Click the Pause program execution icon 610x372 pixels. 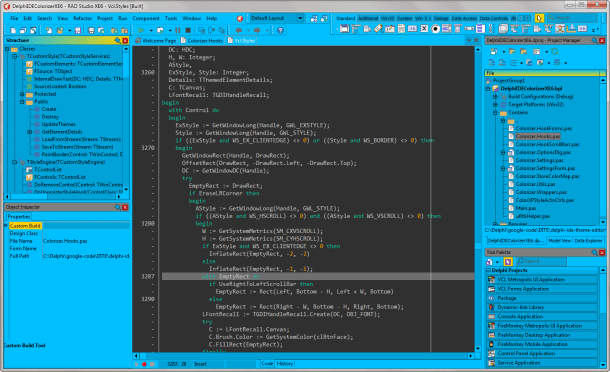[x=178, y=30]
